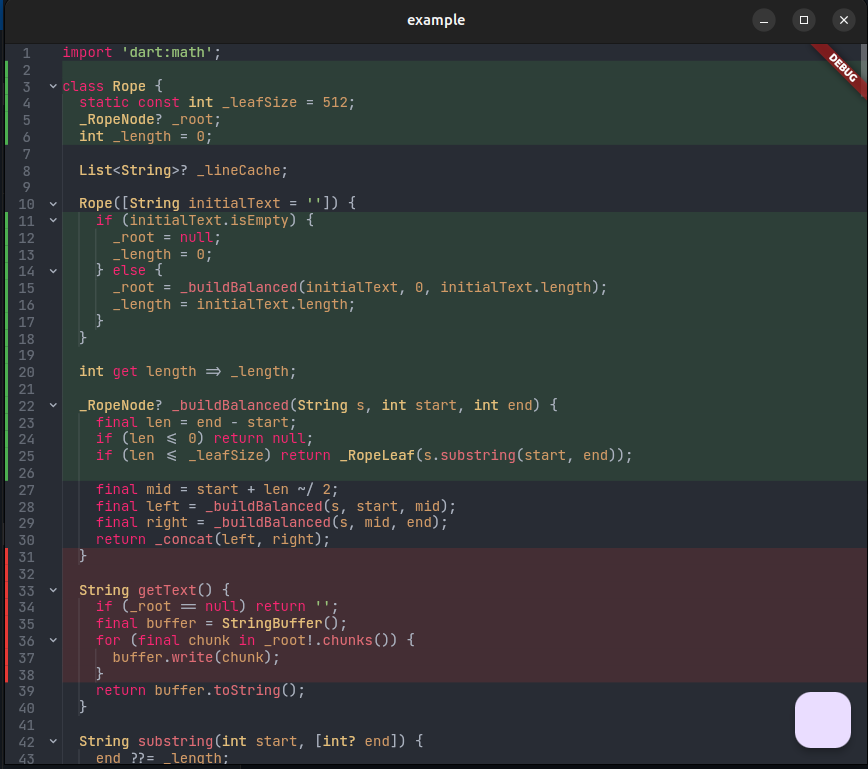
Task: Click the minimize window icon
Action: pyautogui.click(x=763, y=20)
